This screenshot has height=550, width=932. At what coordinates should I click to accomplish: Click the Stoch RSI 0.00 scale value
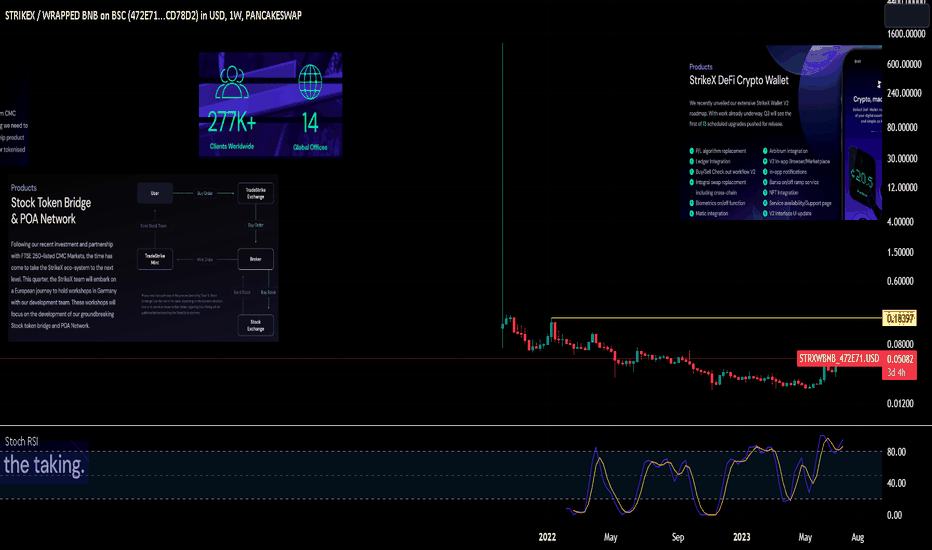point(894,515)
